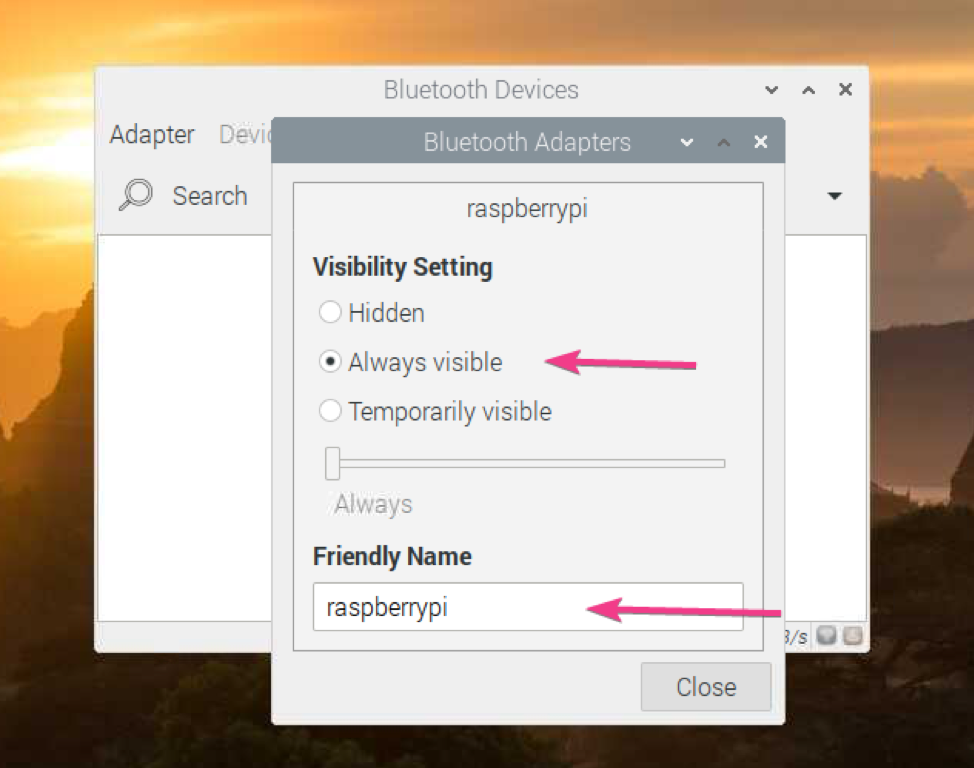Minimize the Bluetooth Adapters dialog
The height and width of the screenshot is (768, 974).
[x=686, y=142]
